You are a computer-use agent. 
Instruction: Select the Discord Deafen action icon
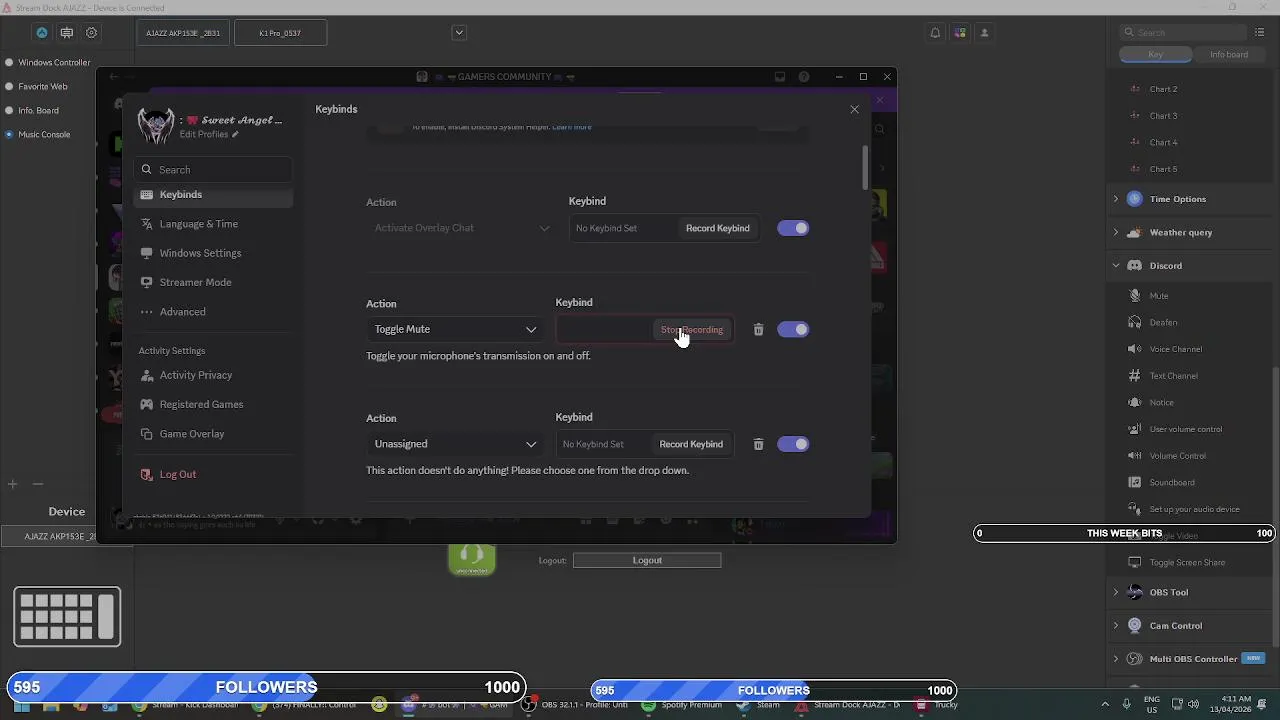point(1134,322)
